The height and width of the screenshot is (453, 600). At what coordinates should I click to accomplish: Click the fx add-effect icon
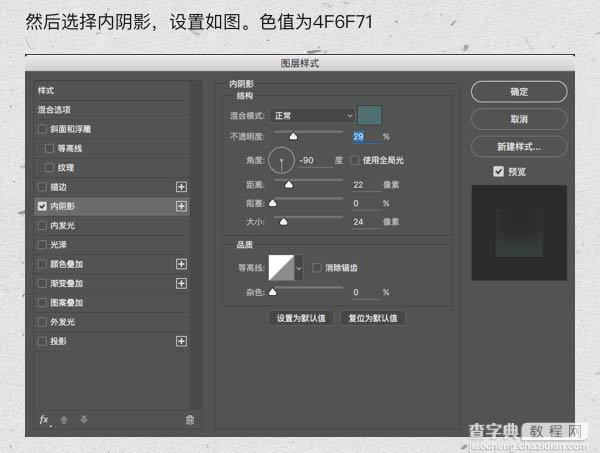(45, 420)
